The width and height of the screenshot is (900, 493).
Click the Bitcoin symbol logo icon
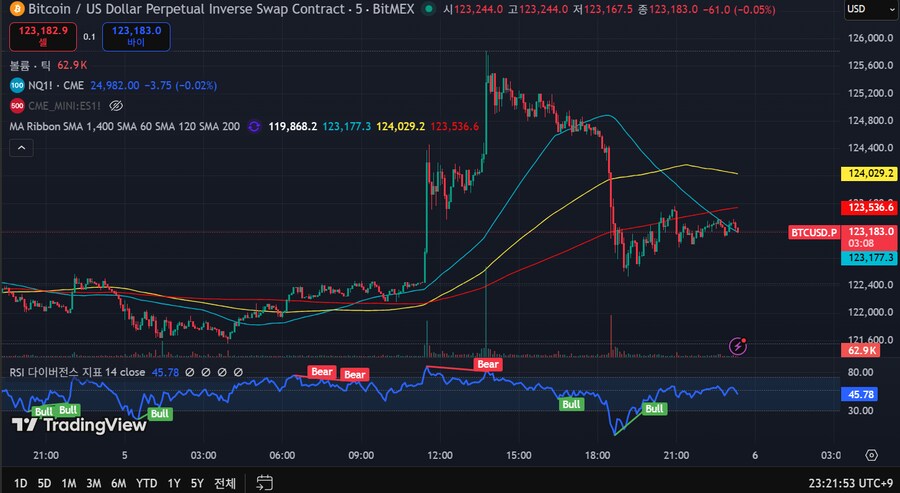[15, 9]
